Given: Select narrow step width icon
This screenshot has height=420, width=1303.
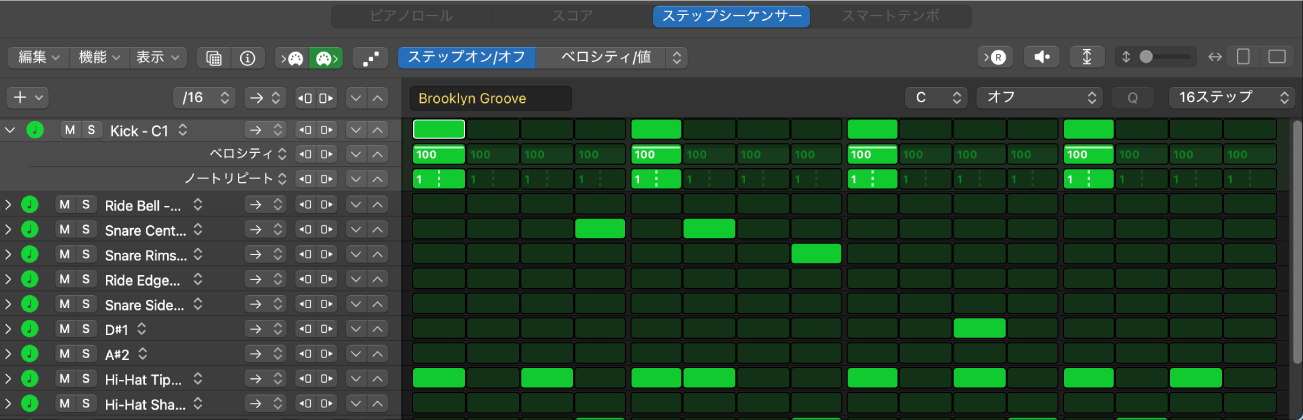Looking at the screenshot, I should [1243, 57].
